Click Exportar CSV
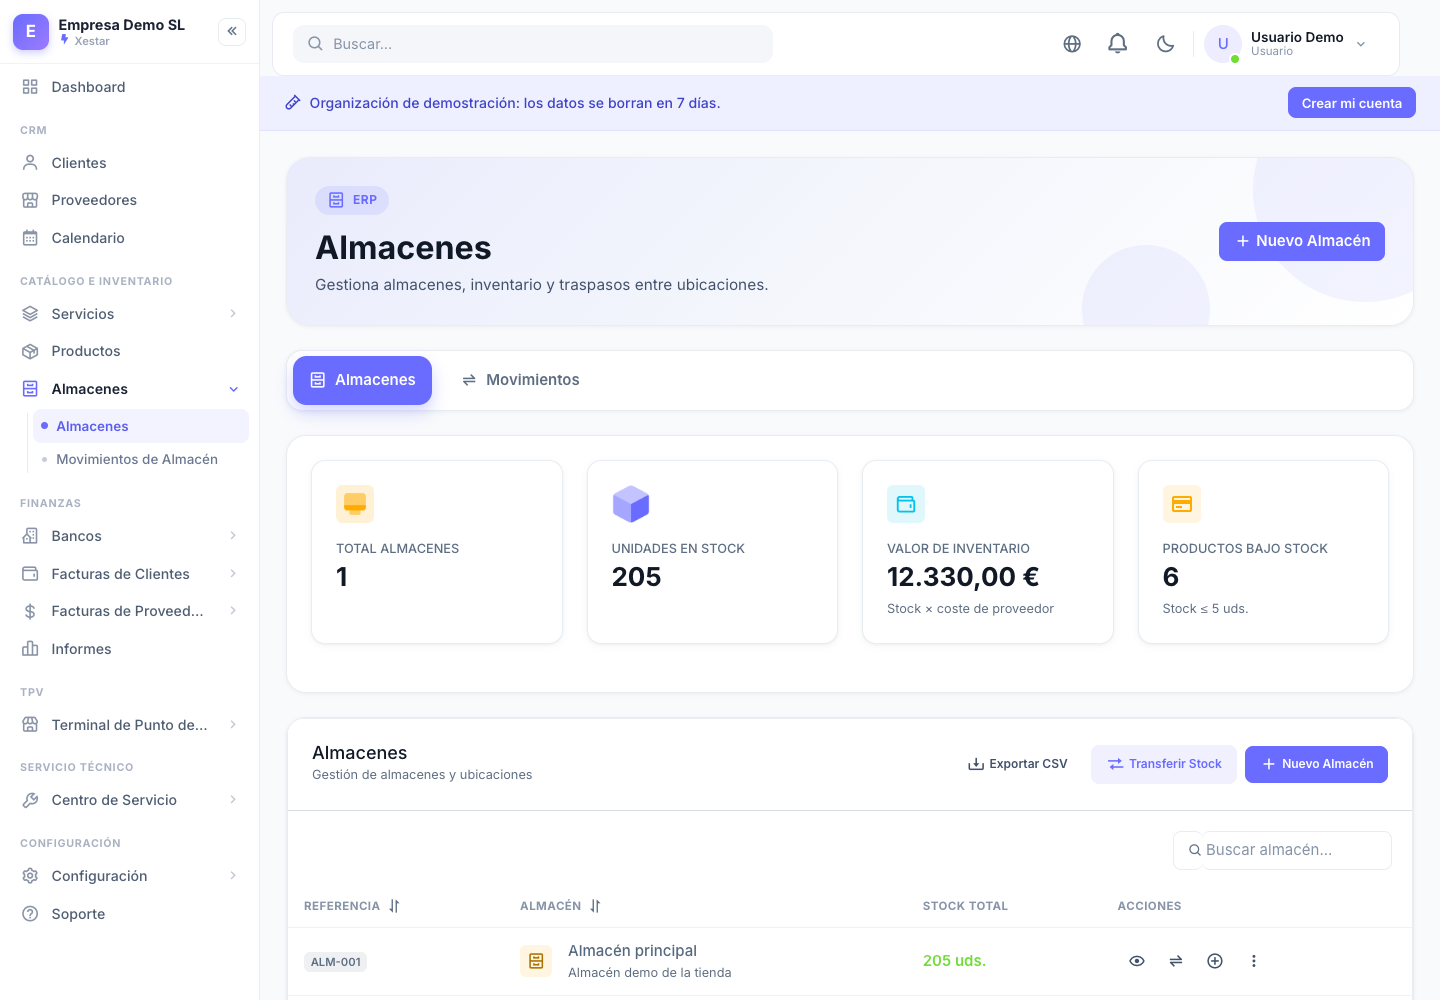The width and height of the screenshot is (1440, 1000). pyautogui.click(x=1017, y=764)
